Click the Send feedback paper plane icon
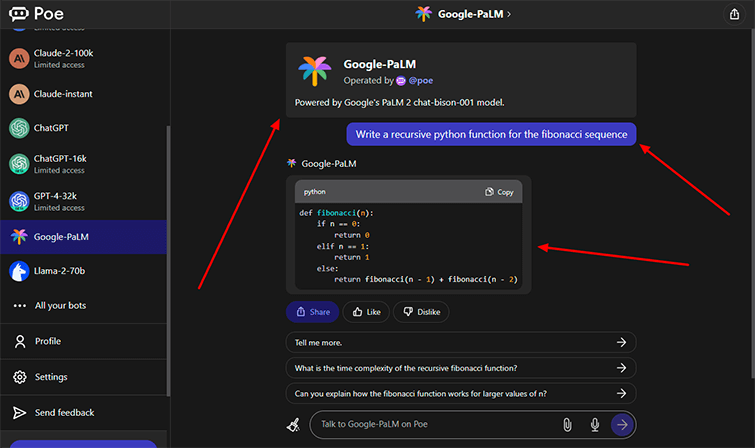The height and width of the screenshot is (448, 755). 19,413
